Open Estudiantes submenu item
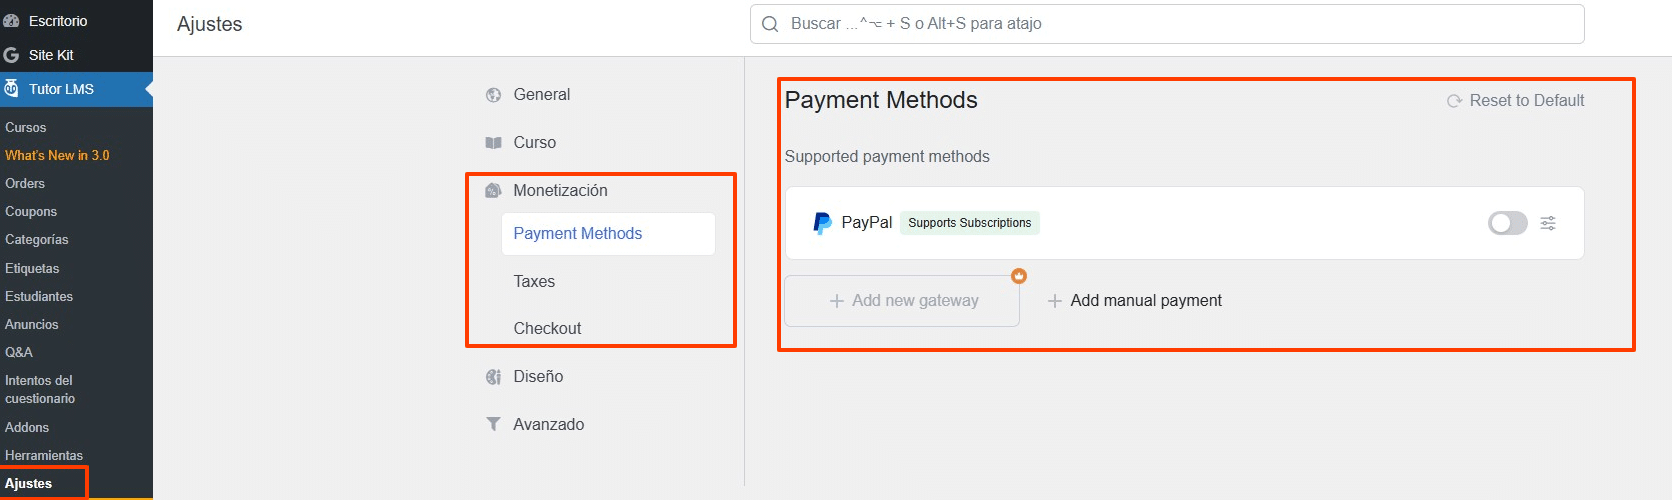This screenshot has height=500, width=1672. point(39,297)
